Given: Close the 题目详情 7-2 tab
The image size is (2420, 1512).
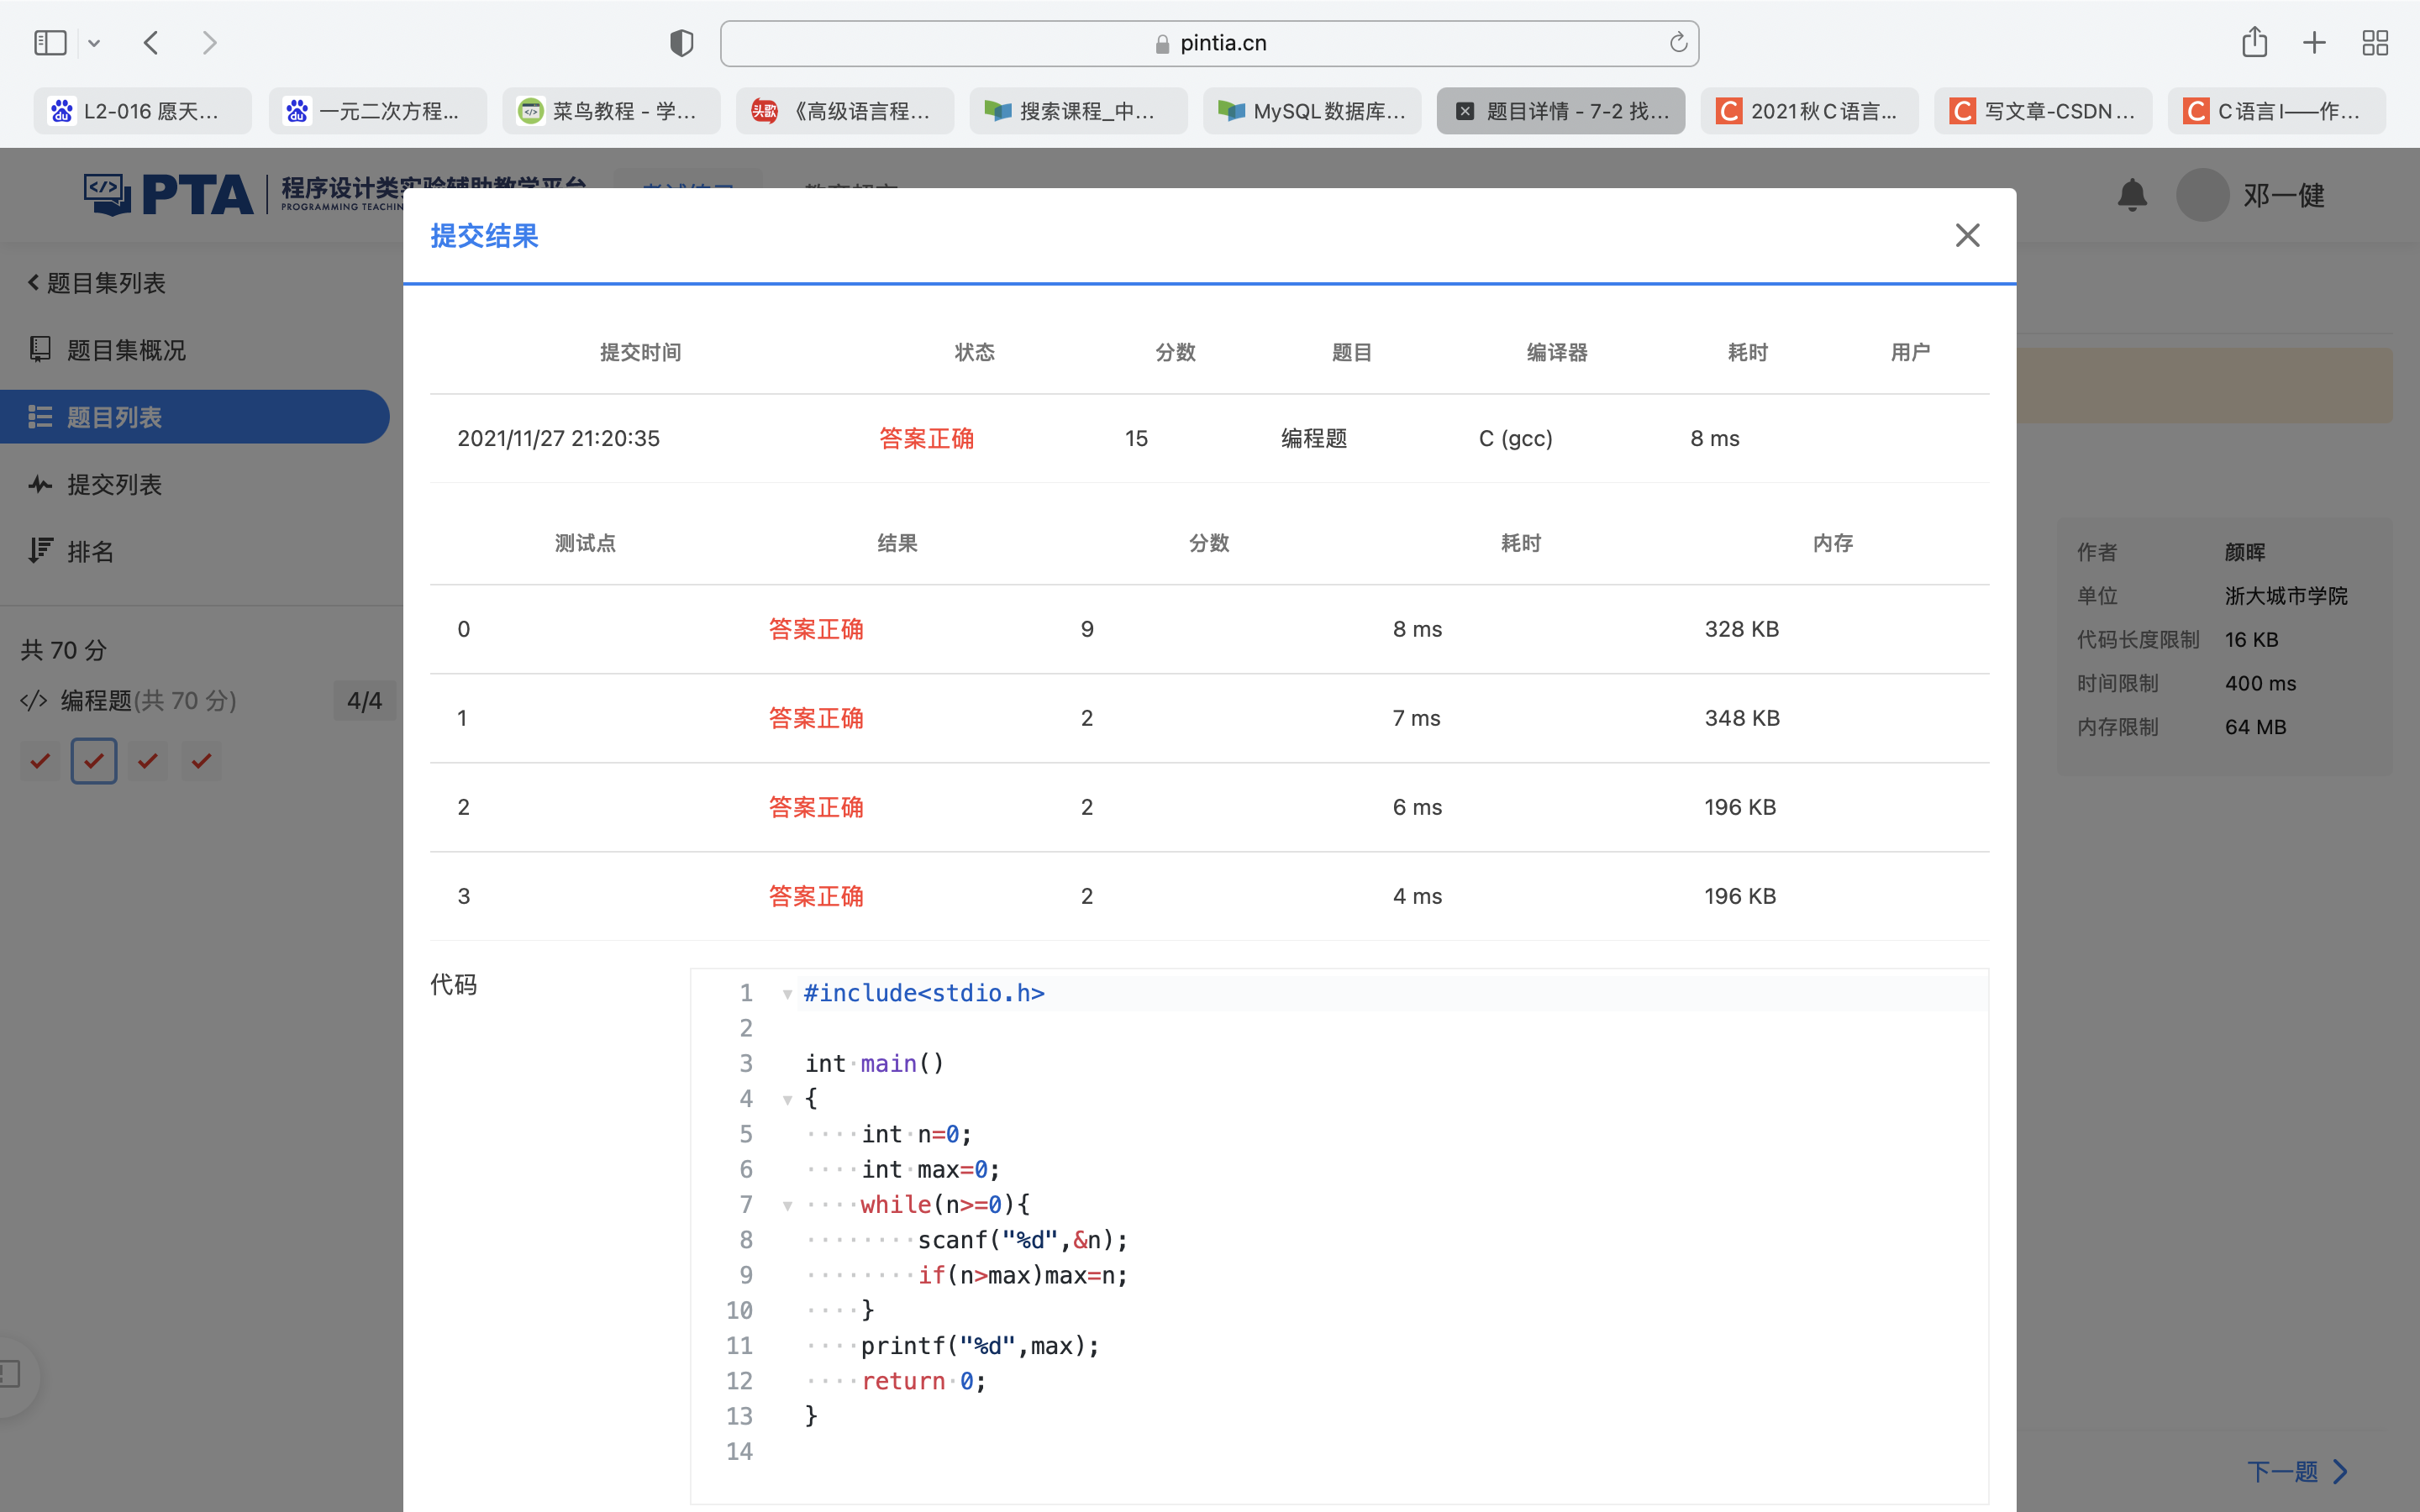Looking at the screenshot, I should (x=1465, y=111).
